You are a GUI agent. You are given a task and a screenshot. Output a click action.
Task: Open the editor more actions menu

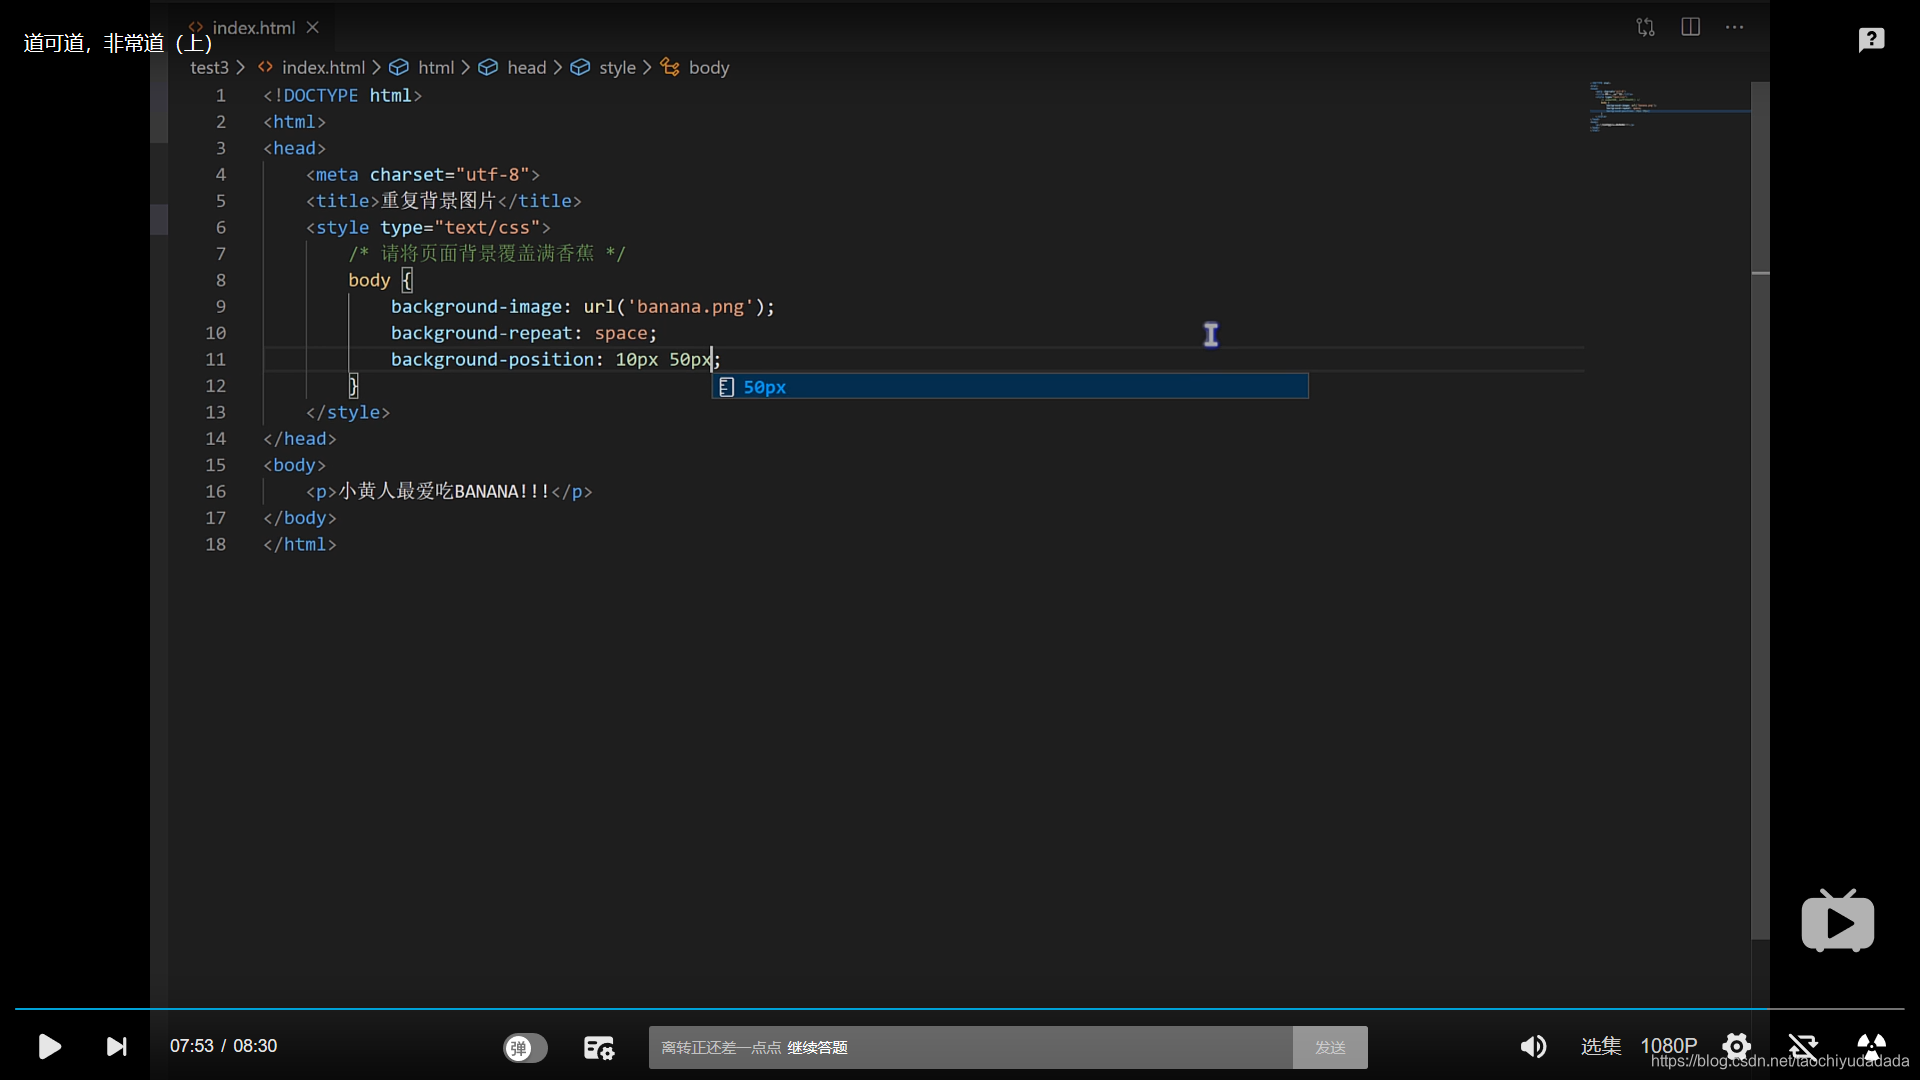[x=1734, y=27]
